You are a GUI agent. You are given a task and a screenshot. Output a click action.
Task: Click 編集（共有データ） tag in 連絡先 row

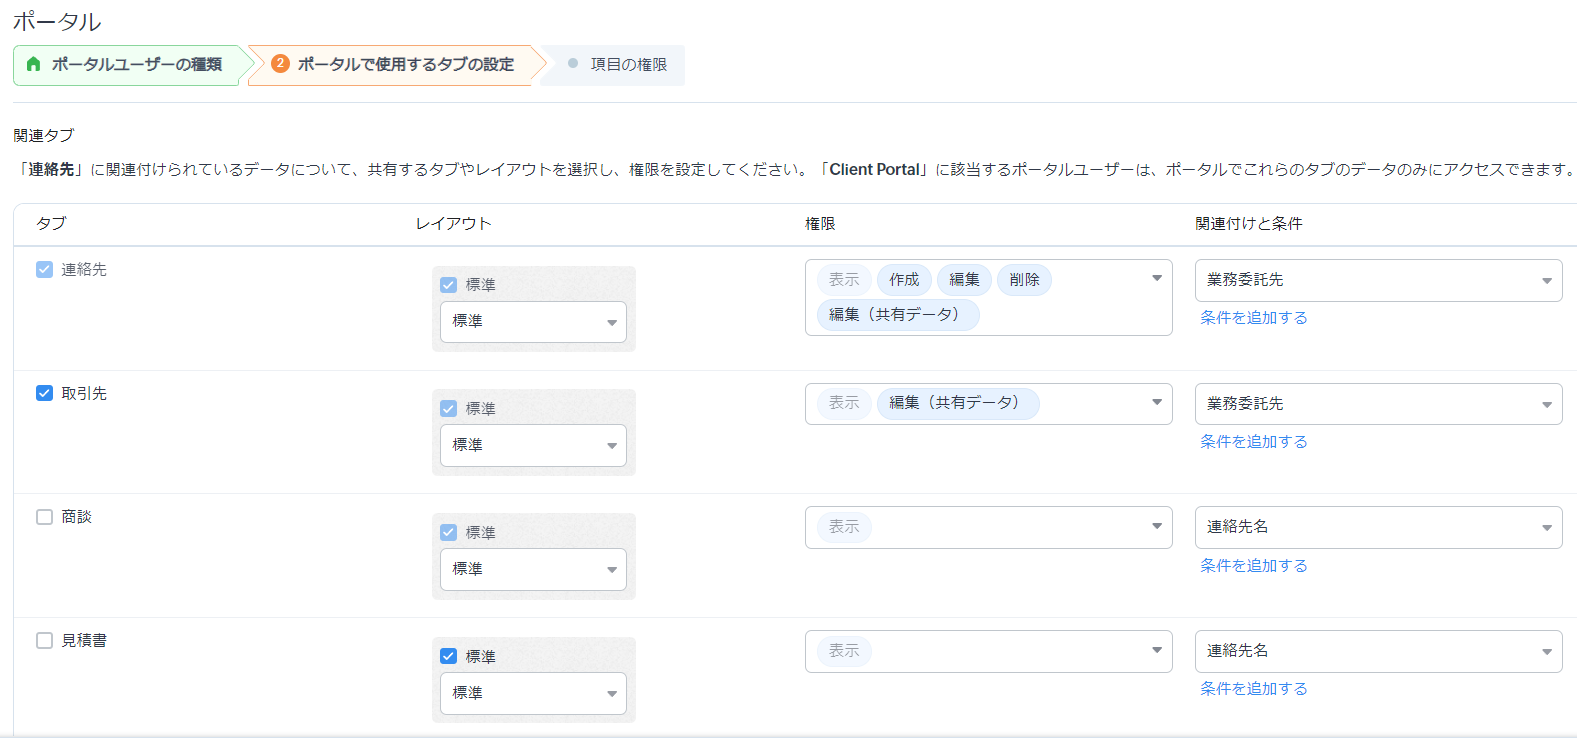coord(898,314)
